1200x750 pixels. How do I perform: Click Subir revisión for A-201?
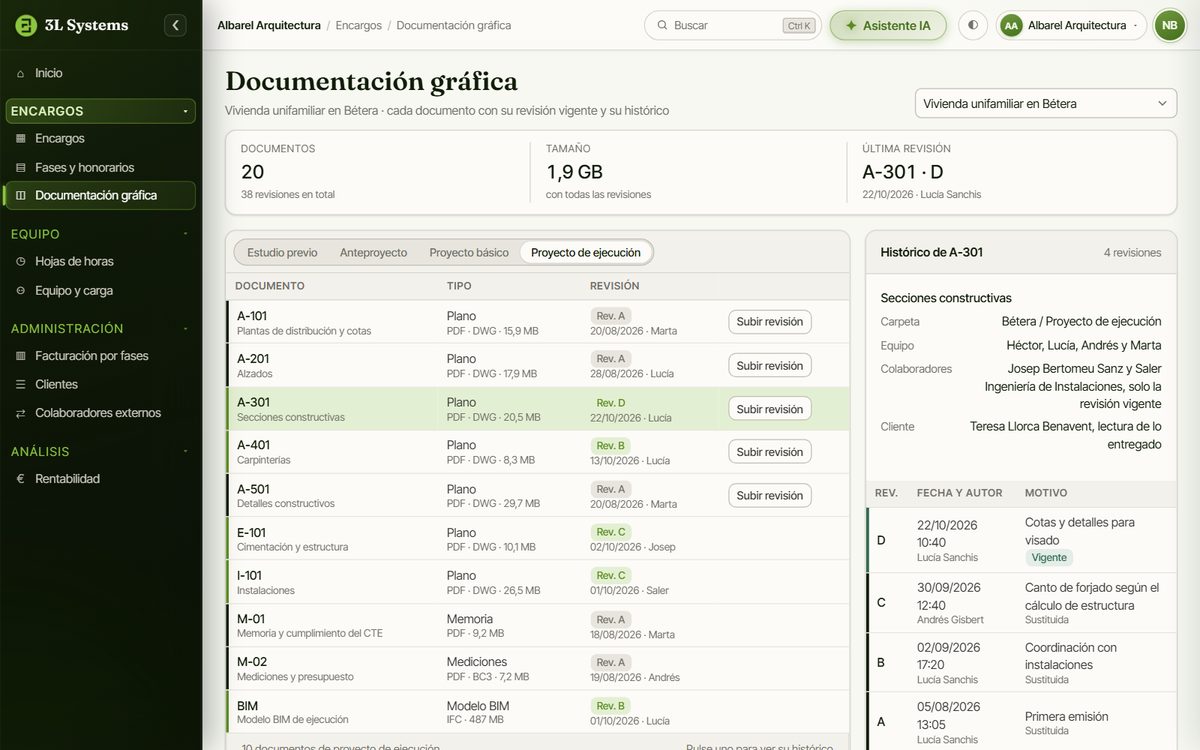tap(769, 365)
